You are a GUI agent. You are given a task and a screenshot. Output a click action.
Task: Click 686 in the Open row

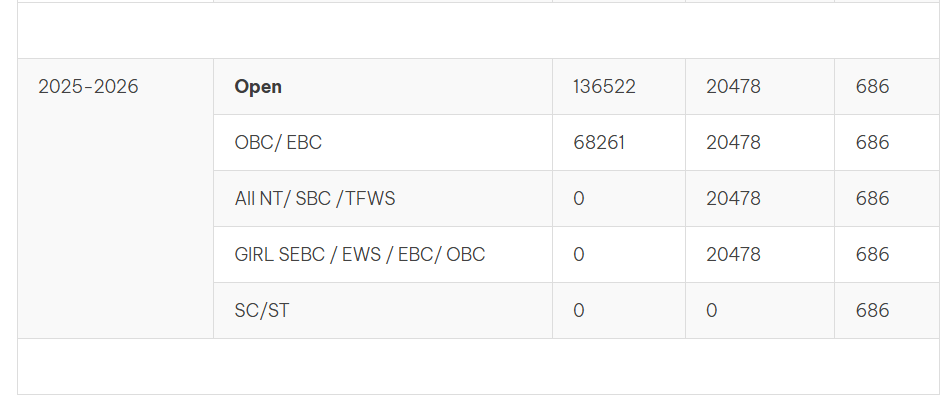click(872, 87)
